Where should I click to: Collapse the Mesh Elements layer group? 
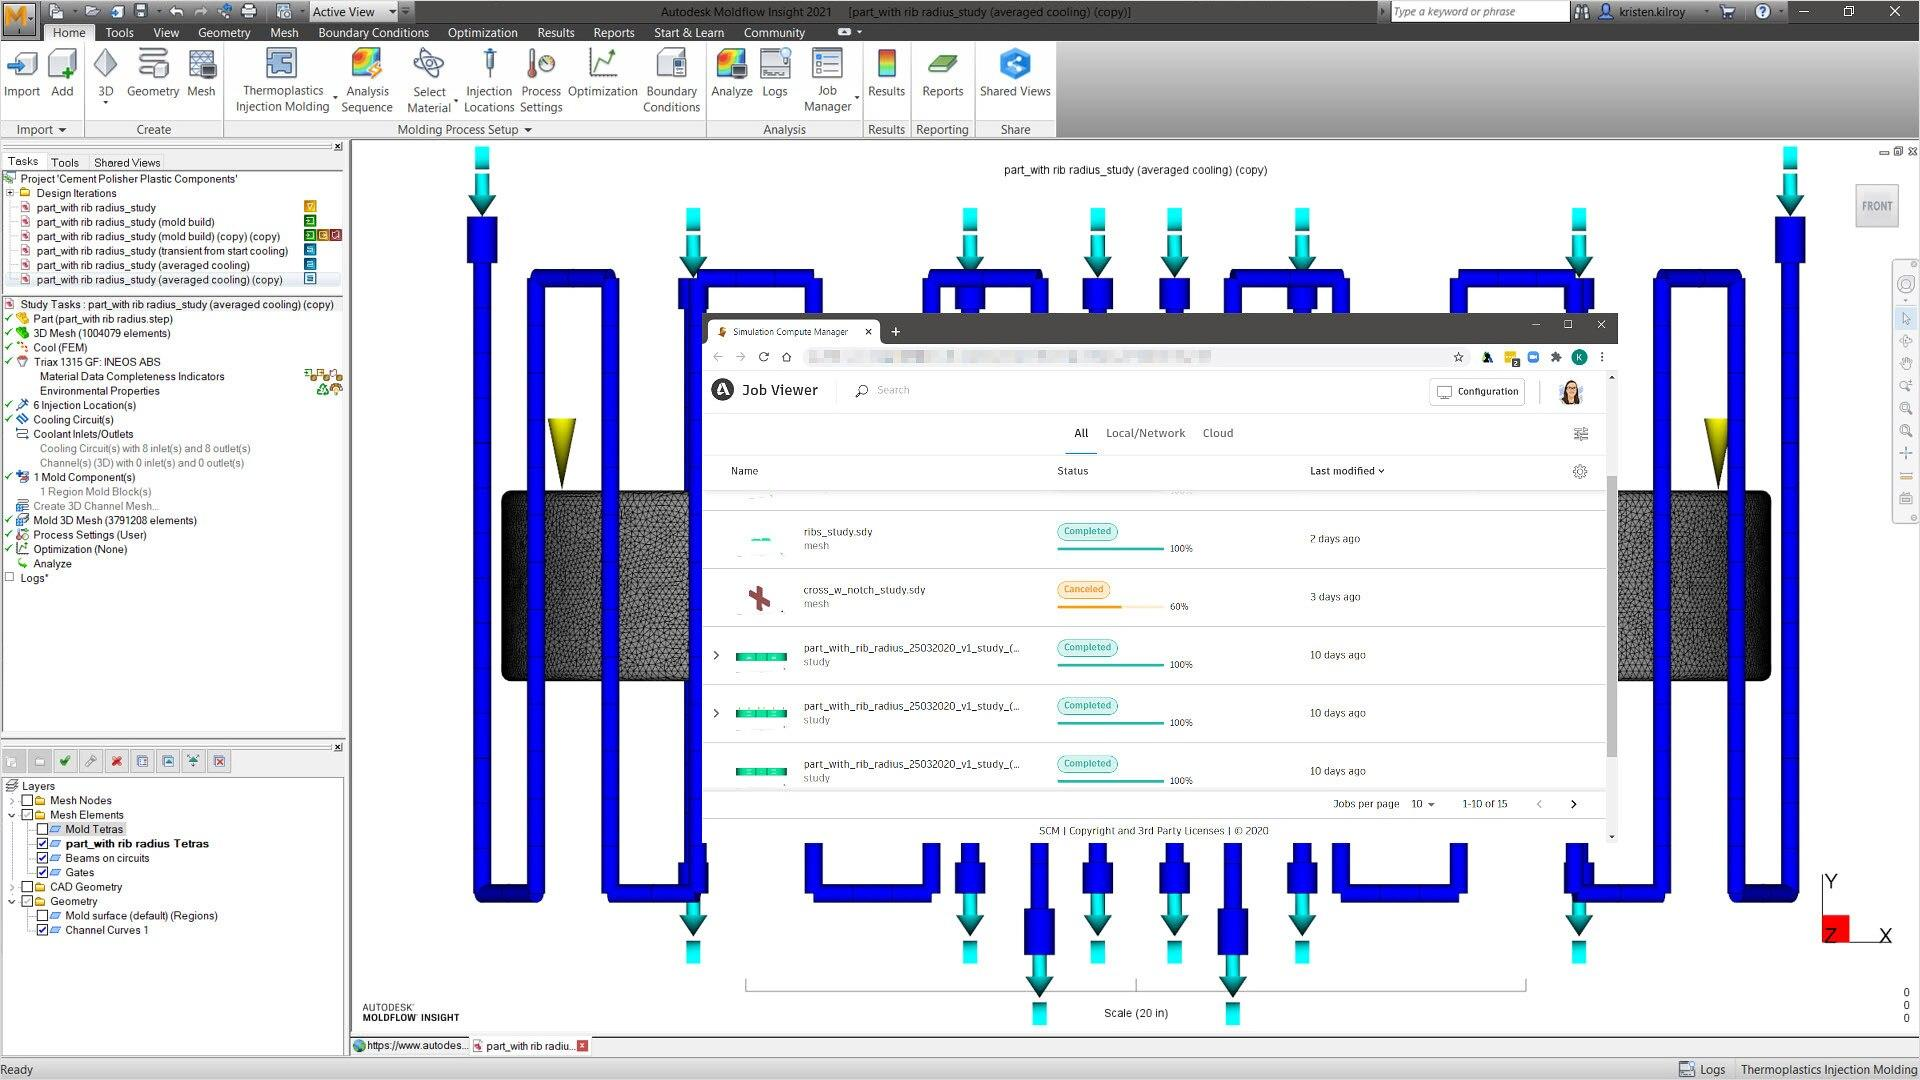12,815
